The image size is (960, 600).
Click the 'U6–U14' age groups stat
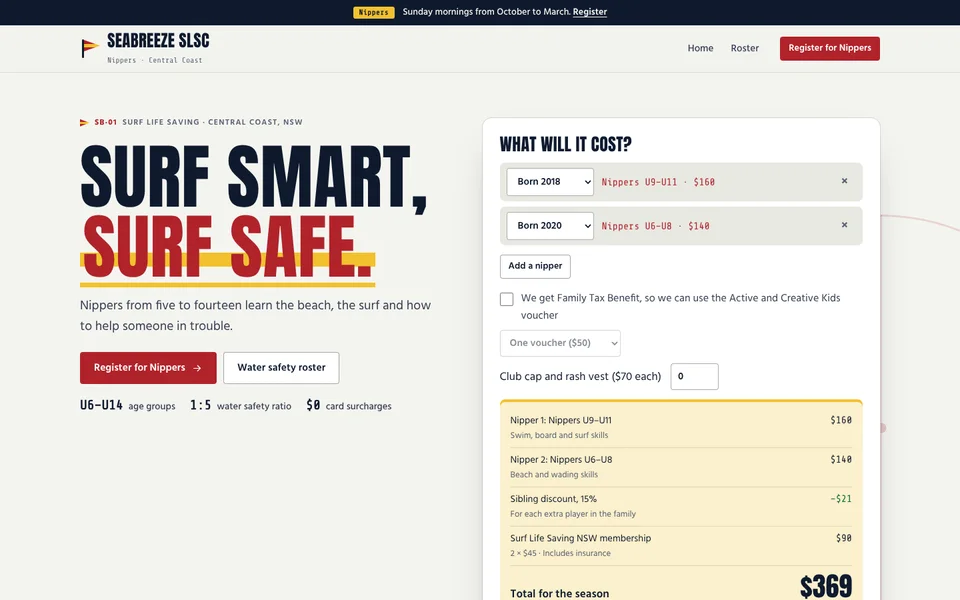point(101,405)
